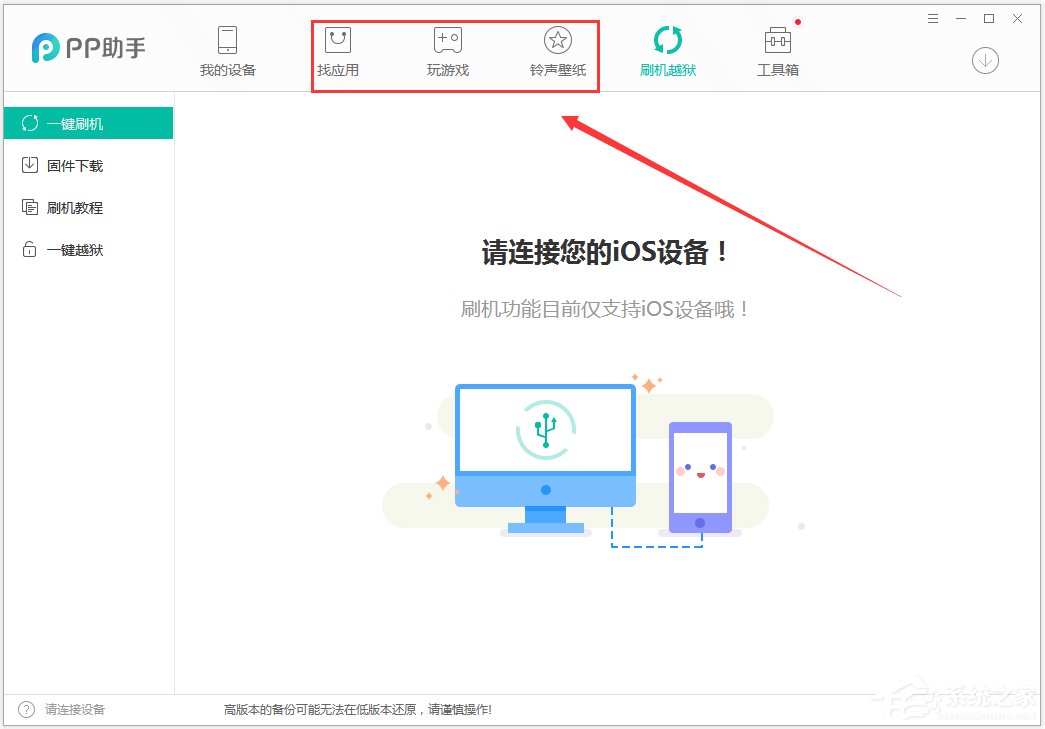The image size is (1045, 729).
Task: Click the backup warning text at bottom
Action: click(x=355, y=709)
